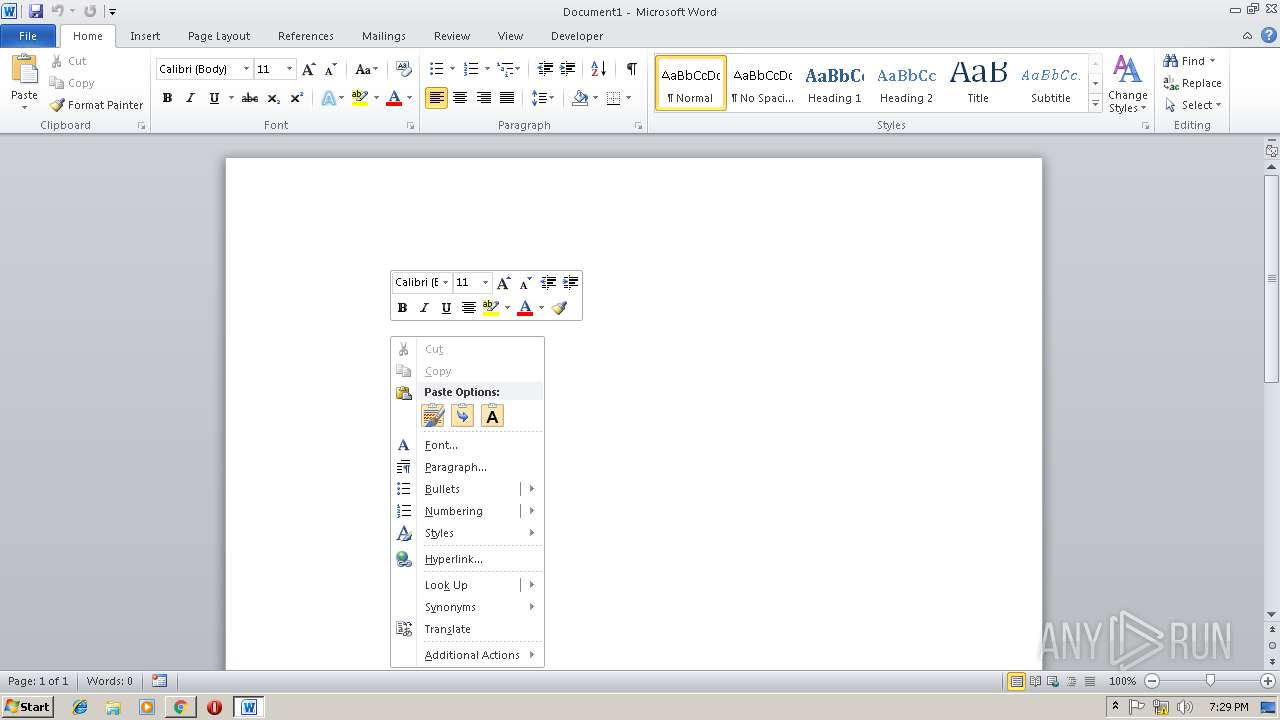This screenshot has height=720, width=1280.
Task: Switch to the References tab
Action: click(306, 36)
